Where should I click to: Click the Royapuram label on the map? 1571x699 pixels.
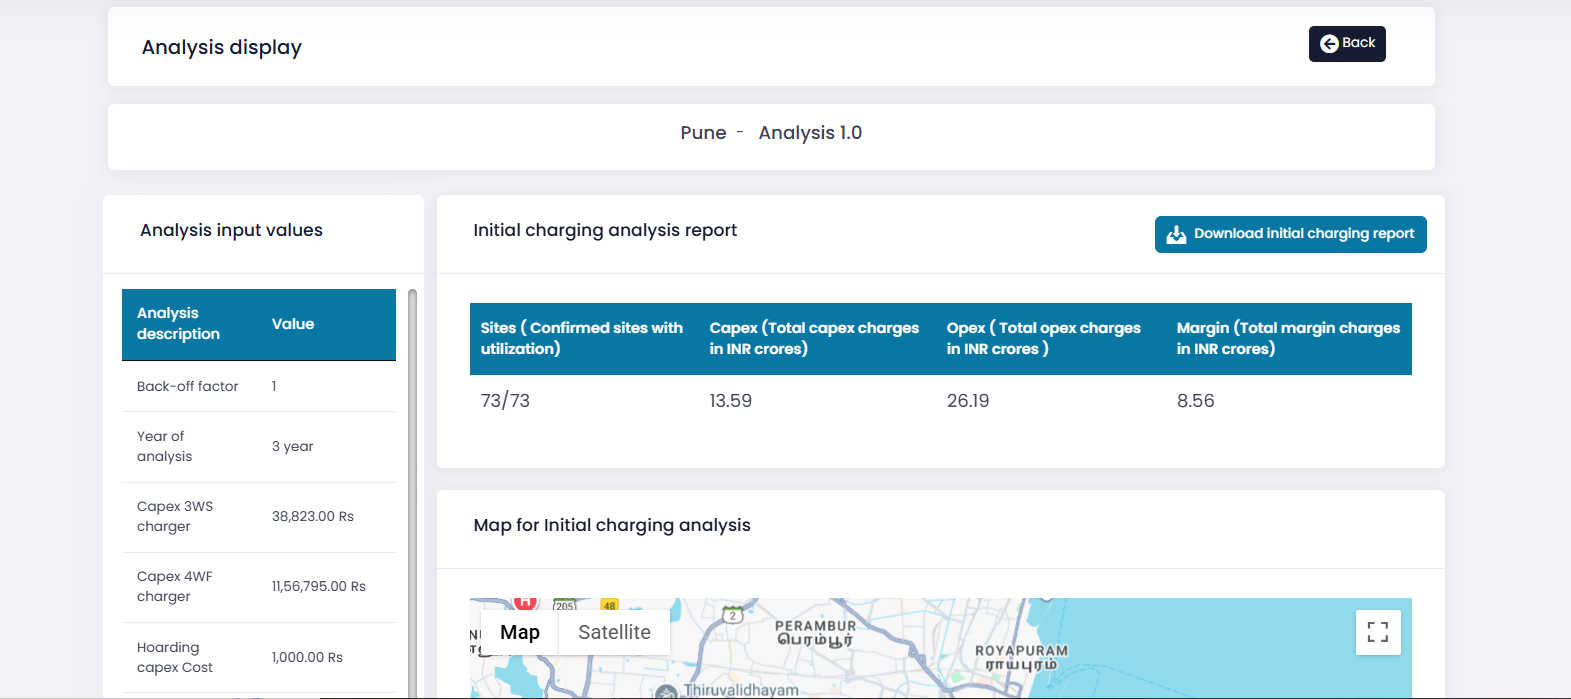coord(1021,657)
